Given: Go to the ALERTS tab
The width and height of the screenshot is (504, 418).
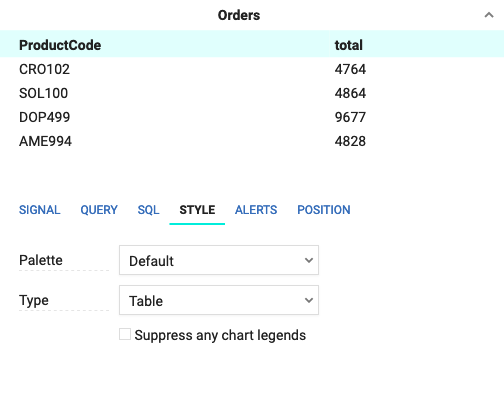Looking at the screenshot, I should (256, 210).
